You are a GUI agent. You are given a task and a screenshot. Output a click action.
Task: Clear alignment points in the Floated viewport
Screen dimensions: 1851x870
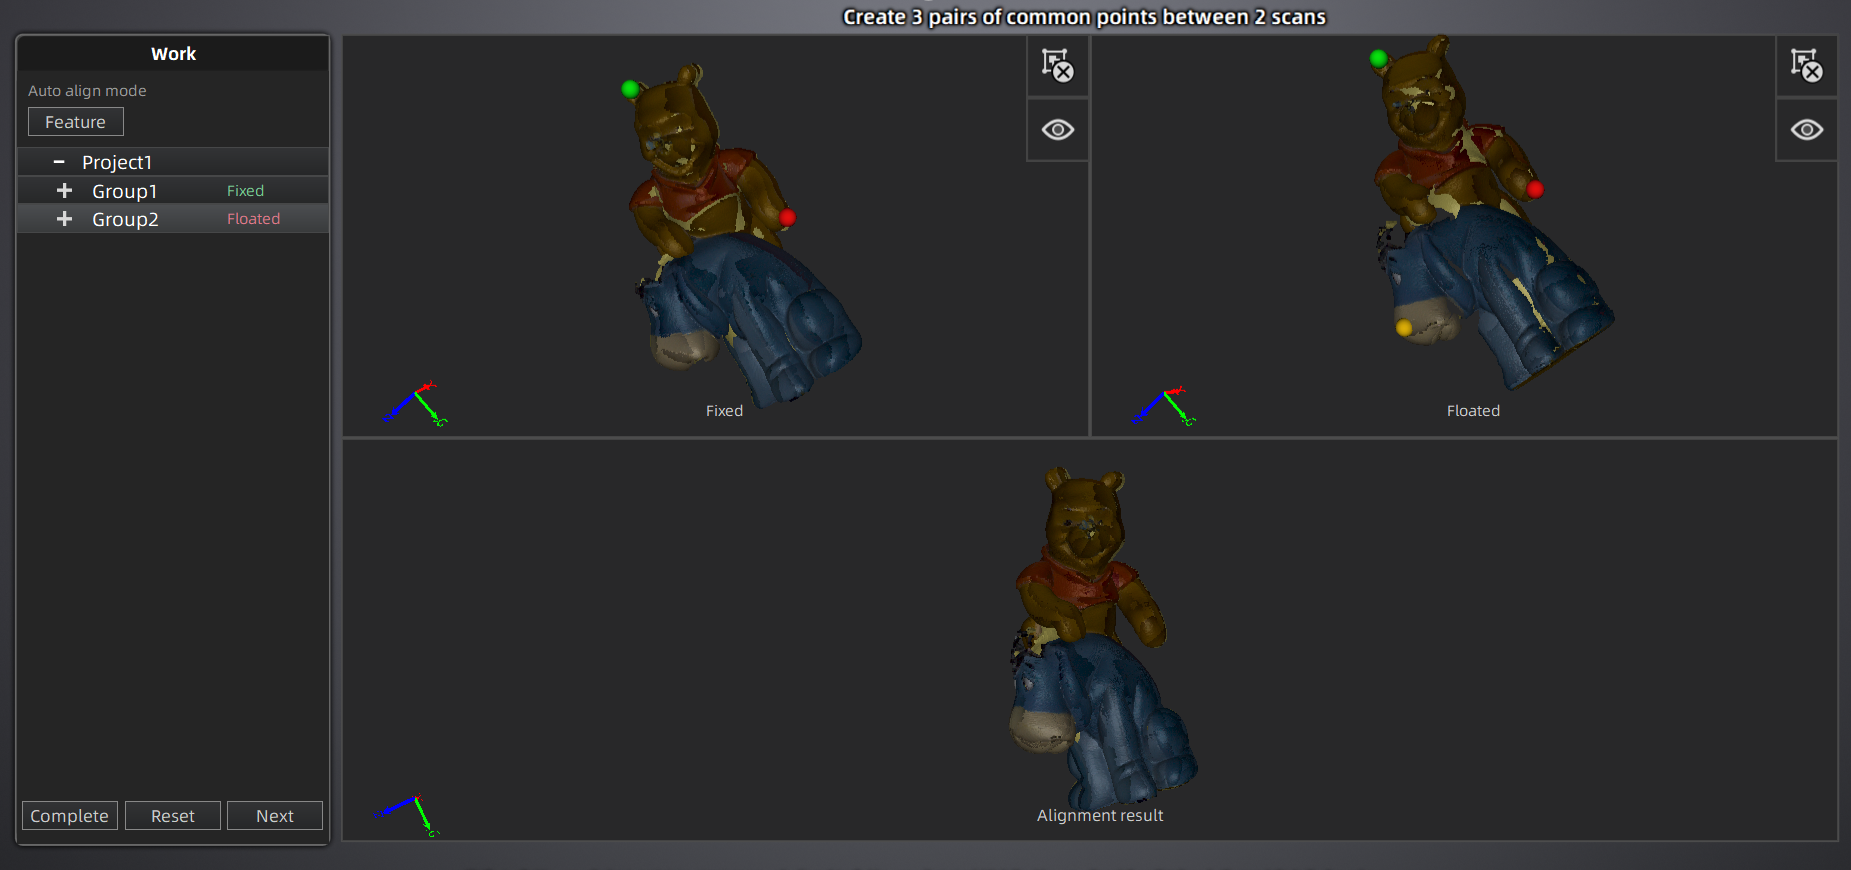(1806, 66)
